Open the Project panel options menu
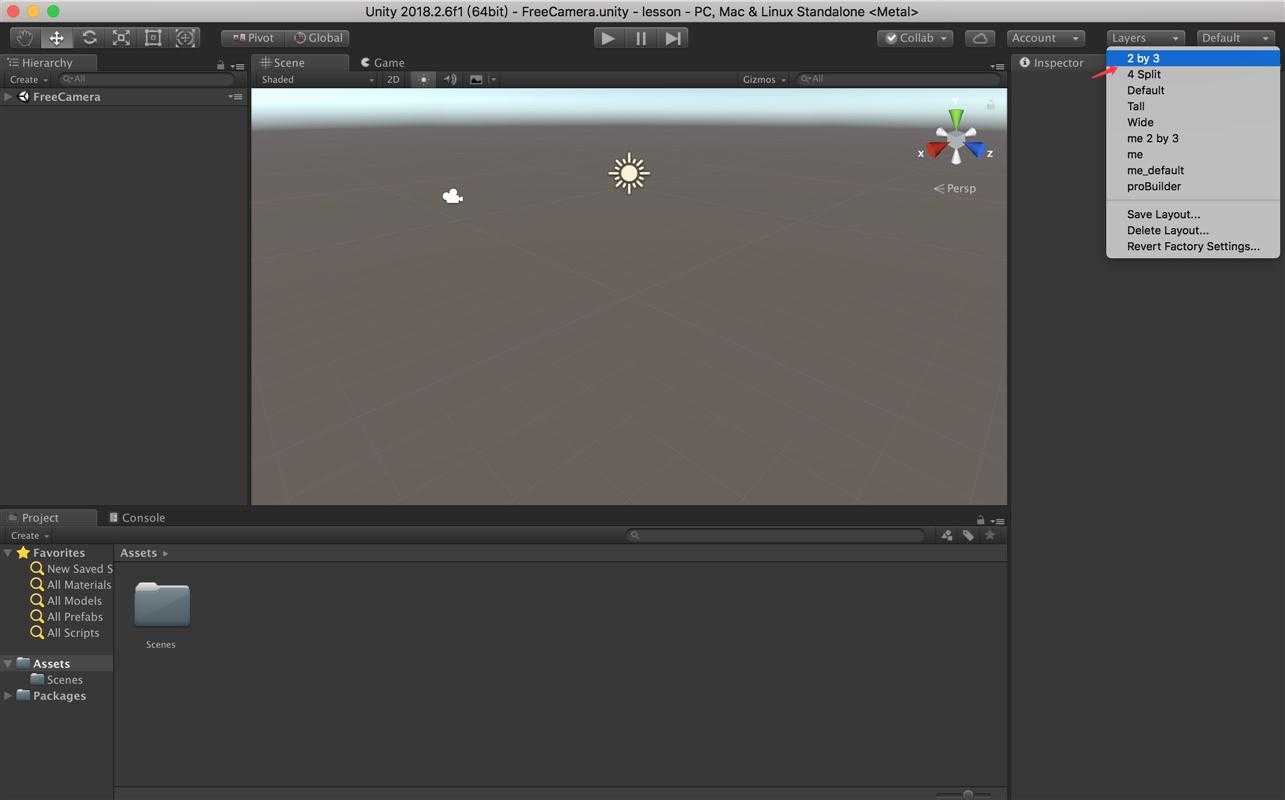Image resolution: width=1285 pixels, height=800 pixels. pos(997,521)
